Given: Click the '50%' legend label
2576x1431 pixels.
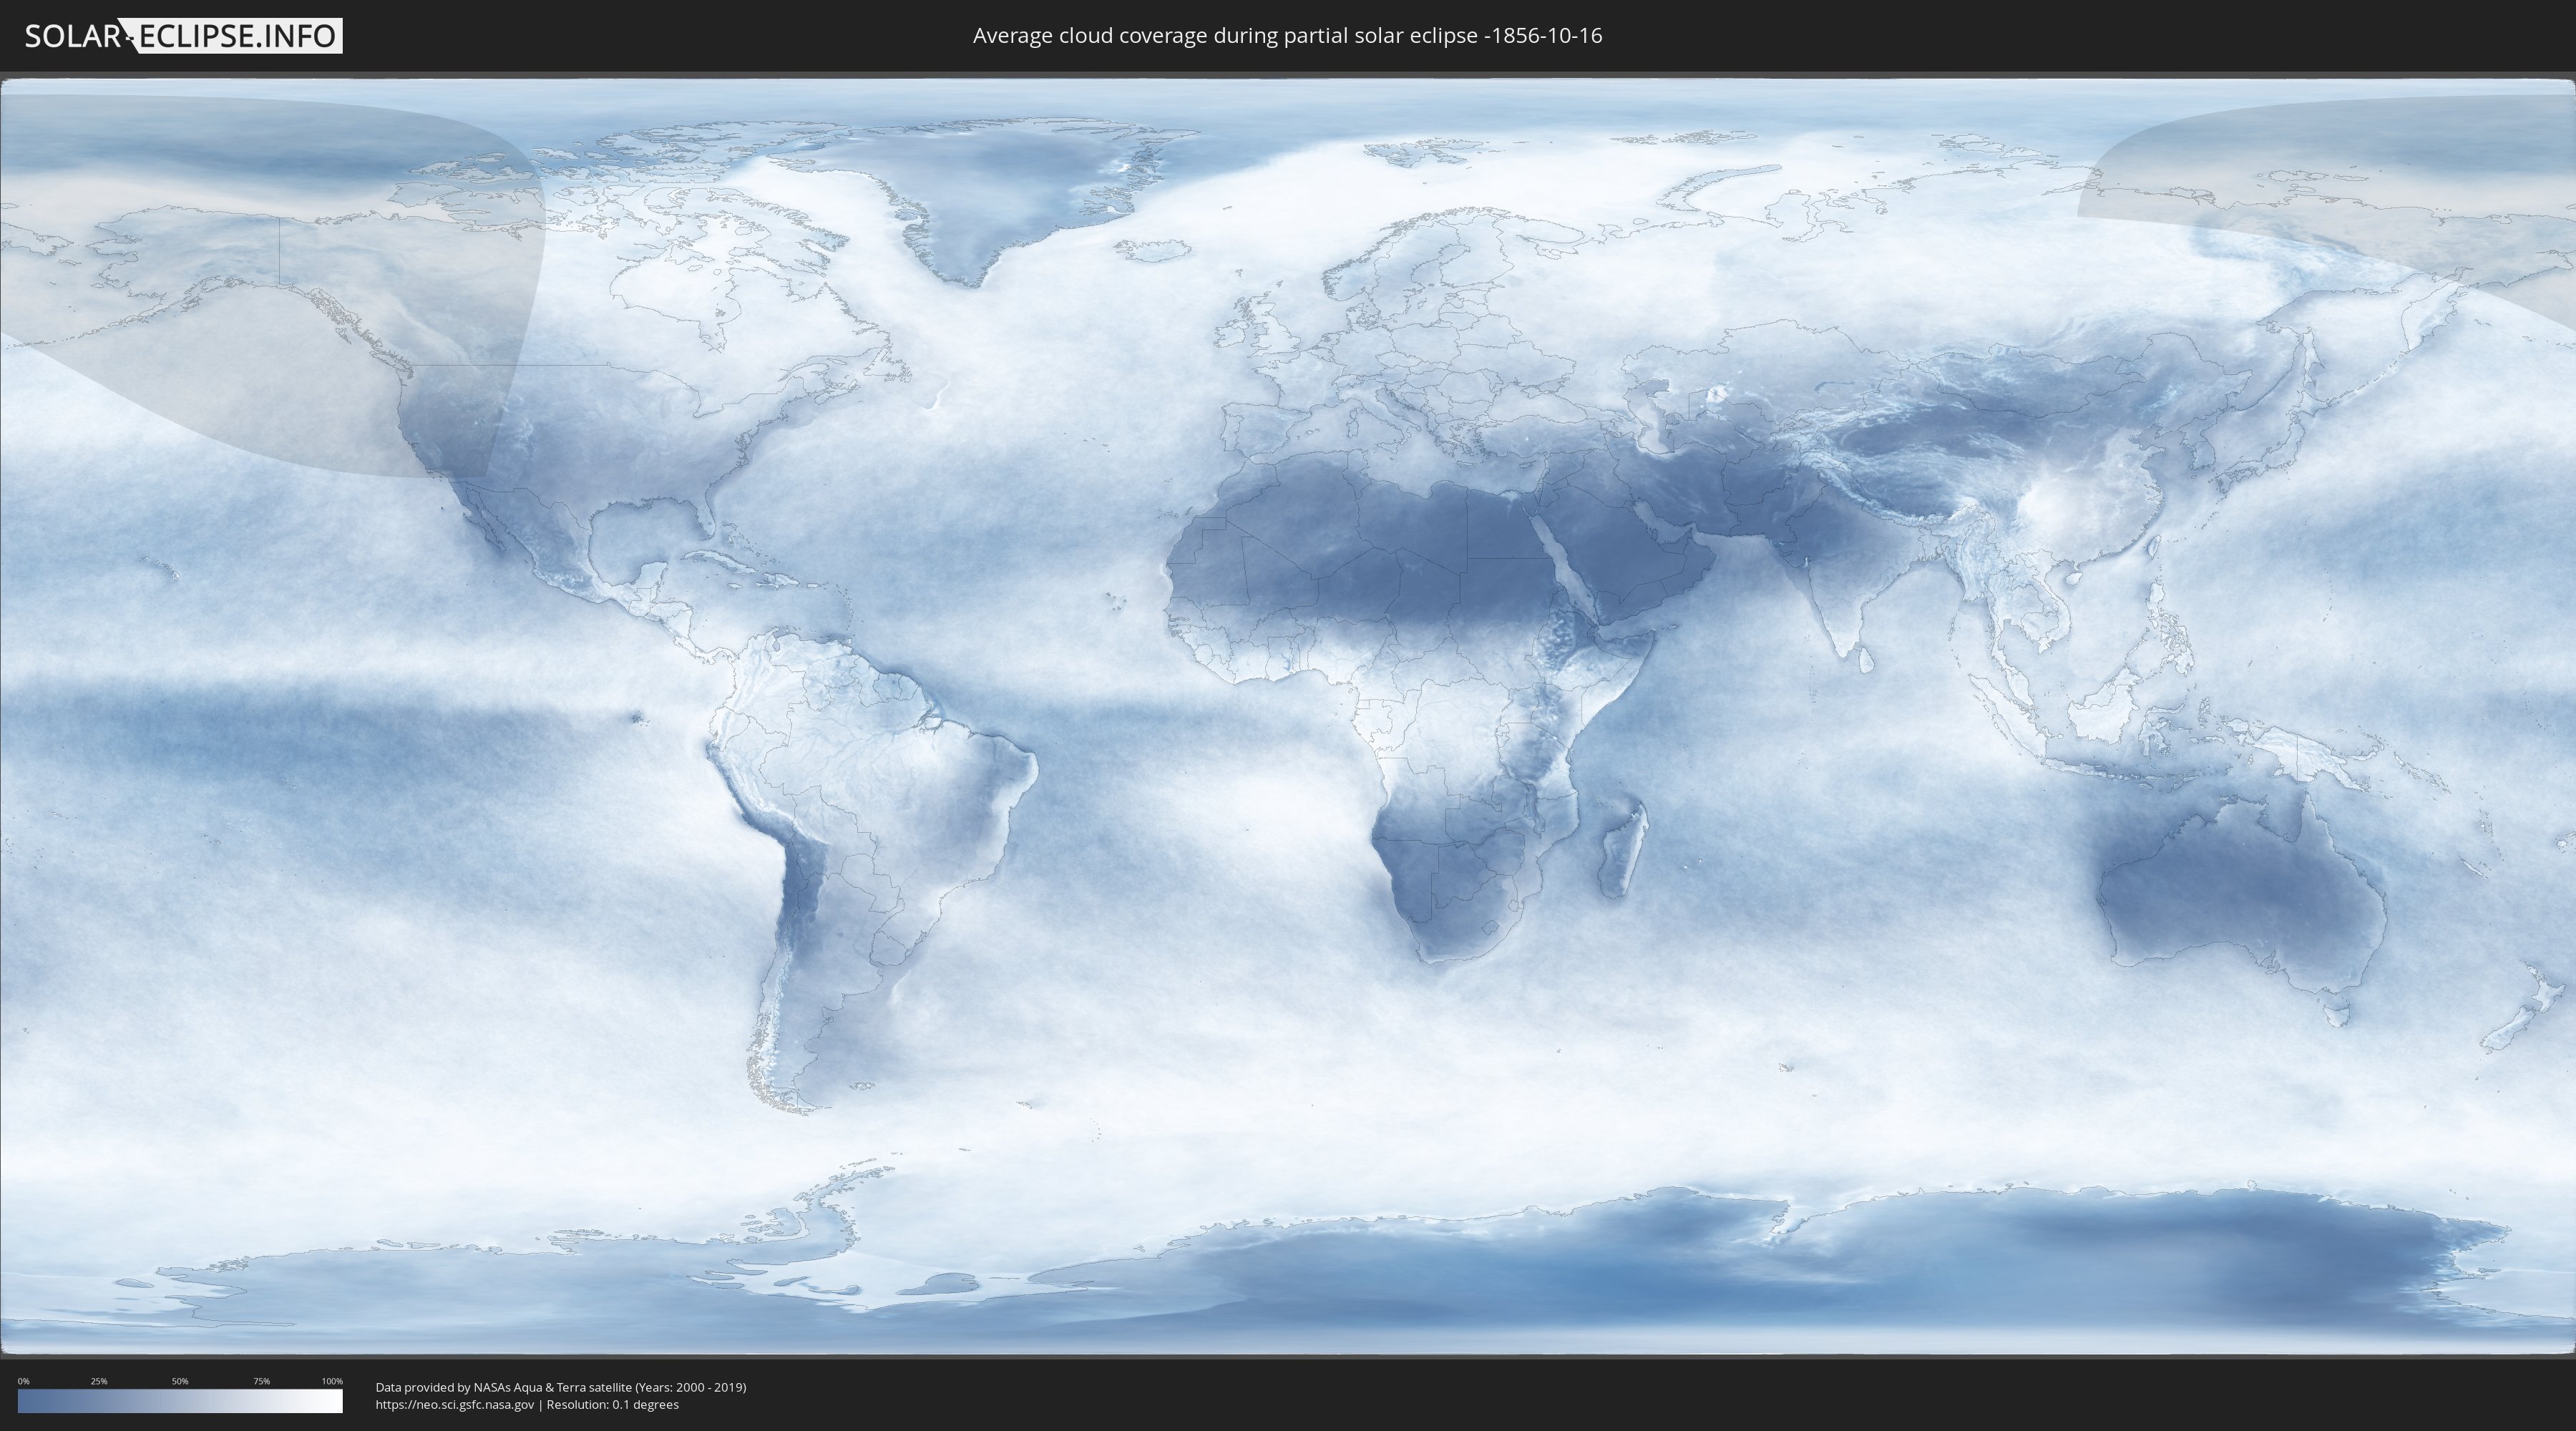Looking at the screenshot, I should 180,1381.
